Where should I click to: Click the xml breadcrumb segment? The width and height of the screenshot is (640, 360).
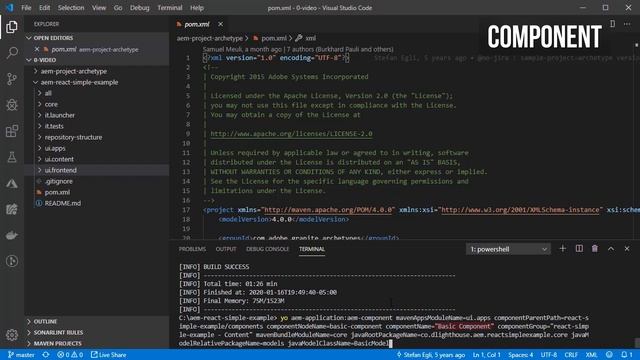[x=311, y=38]
